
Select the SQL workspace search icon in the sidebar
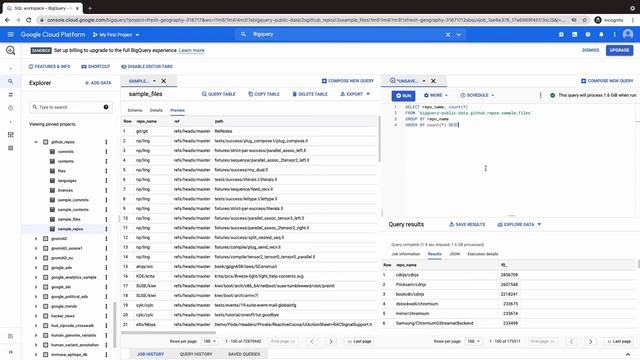11,81
